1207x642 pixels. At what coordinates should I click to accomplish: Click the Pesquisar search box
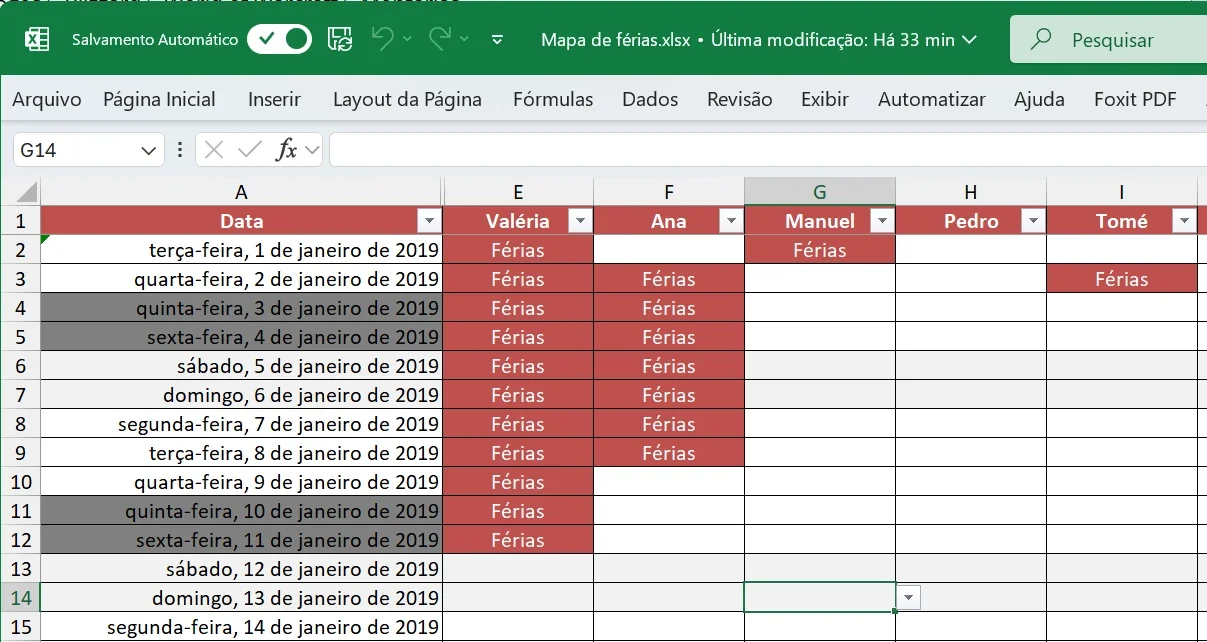1108,40
